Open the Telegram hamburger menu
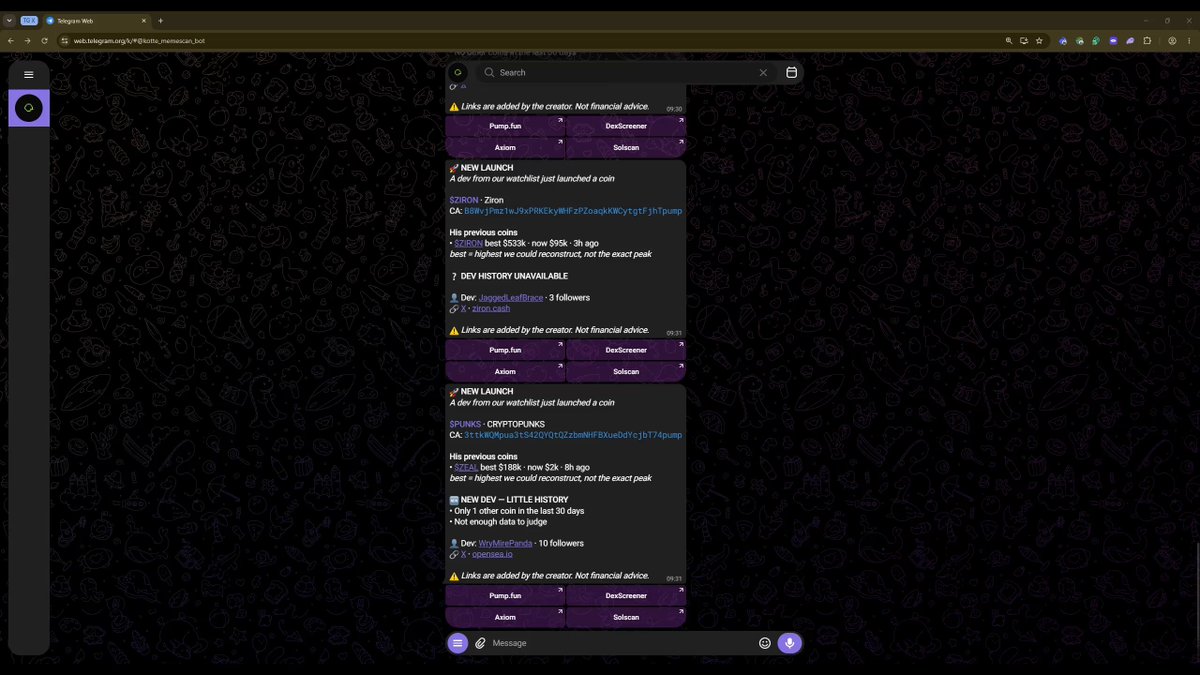This screenshot has height=675, width=1200. [x=28, y=74]
